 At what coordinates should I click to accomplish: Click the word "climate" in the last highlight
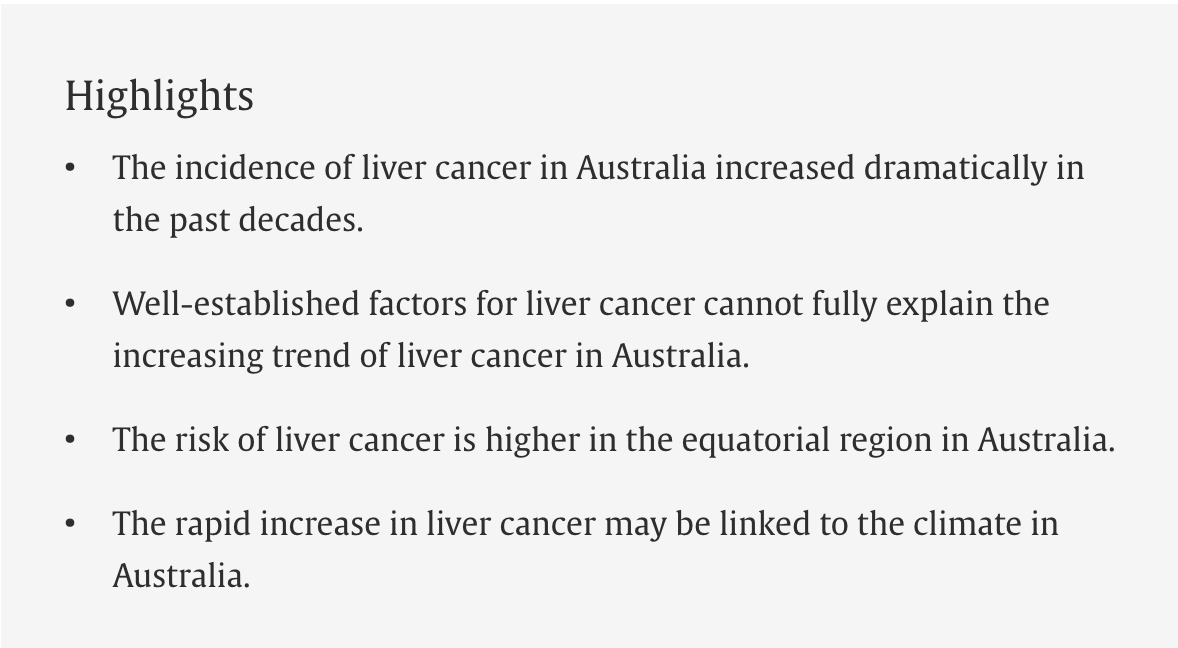click(x=960, y=524)
